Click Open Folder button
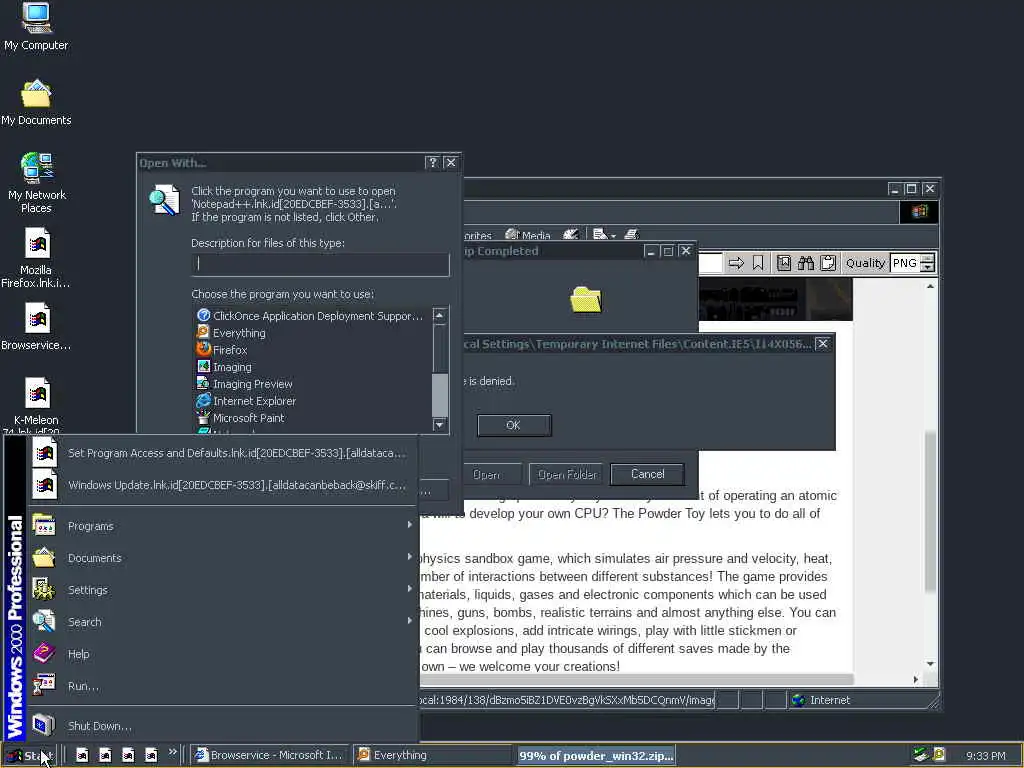The image size is (1024, 768). pos(566,474)
